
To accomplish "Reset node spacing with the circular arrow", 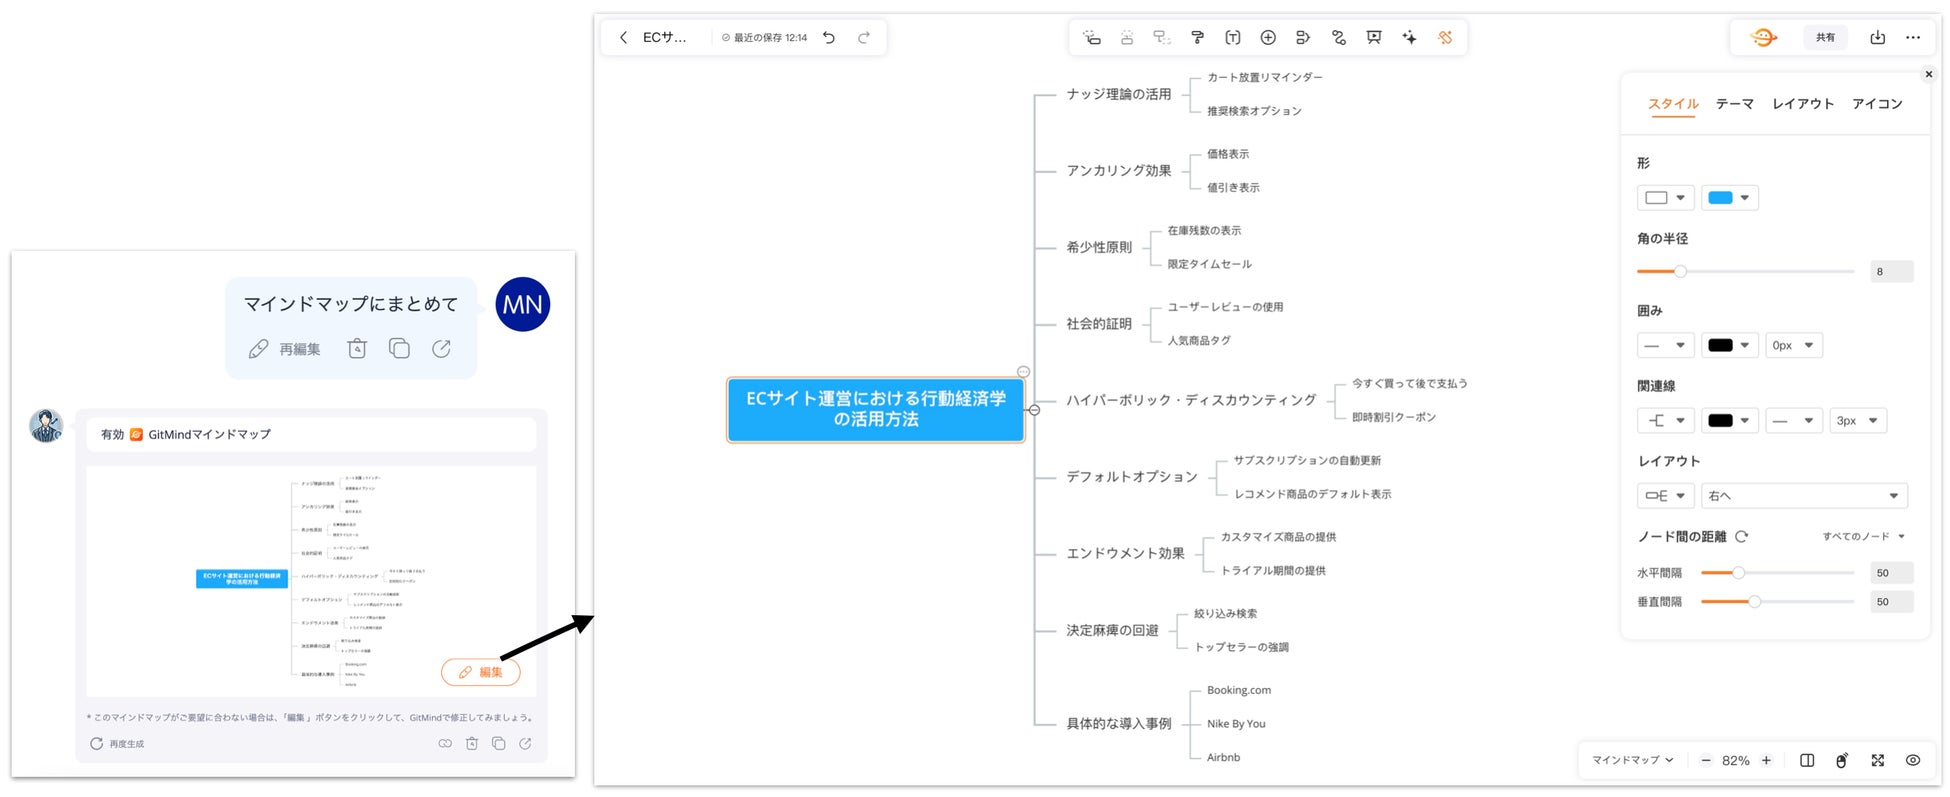I will pyautogui.click(x=1742, y=537).
